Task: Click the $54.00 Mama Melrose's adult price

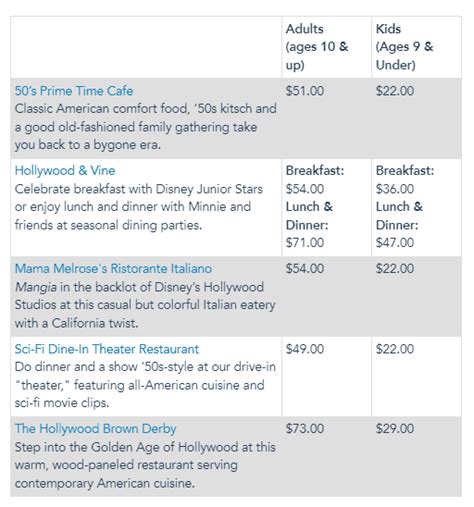Action: tap(305, 269)
